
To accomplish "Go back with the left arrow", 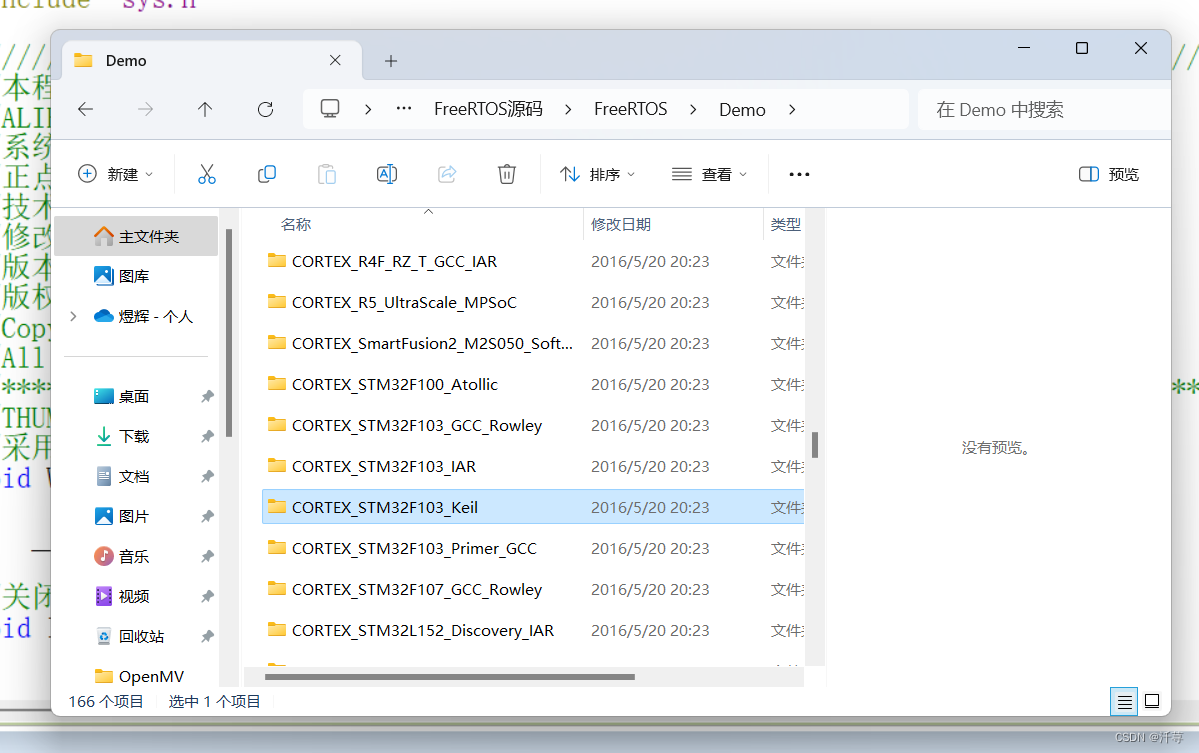I will click(86, 109).
